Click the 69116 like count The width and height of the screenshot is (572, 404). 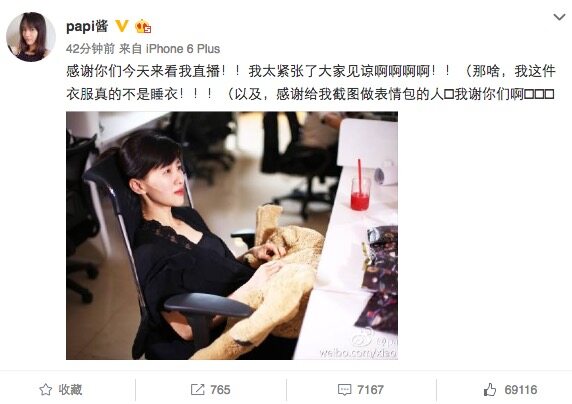point(521,390)
